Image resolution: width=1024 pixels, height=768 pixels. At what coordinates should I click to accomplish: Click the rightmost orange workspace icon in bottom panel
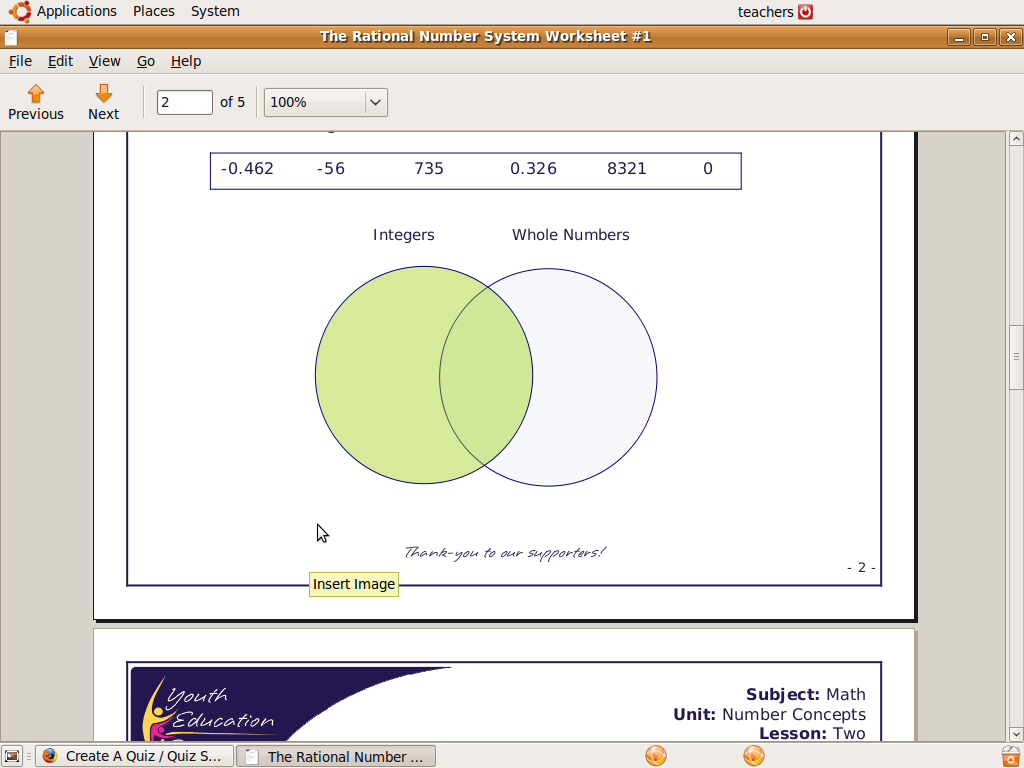pyautogui.click(x=754, y=756)
